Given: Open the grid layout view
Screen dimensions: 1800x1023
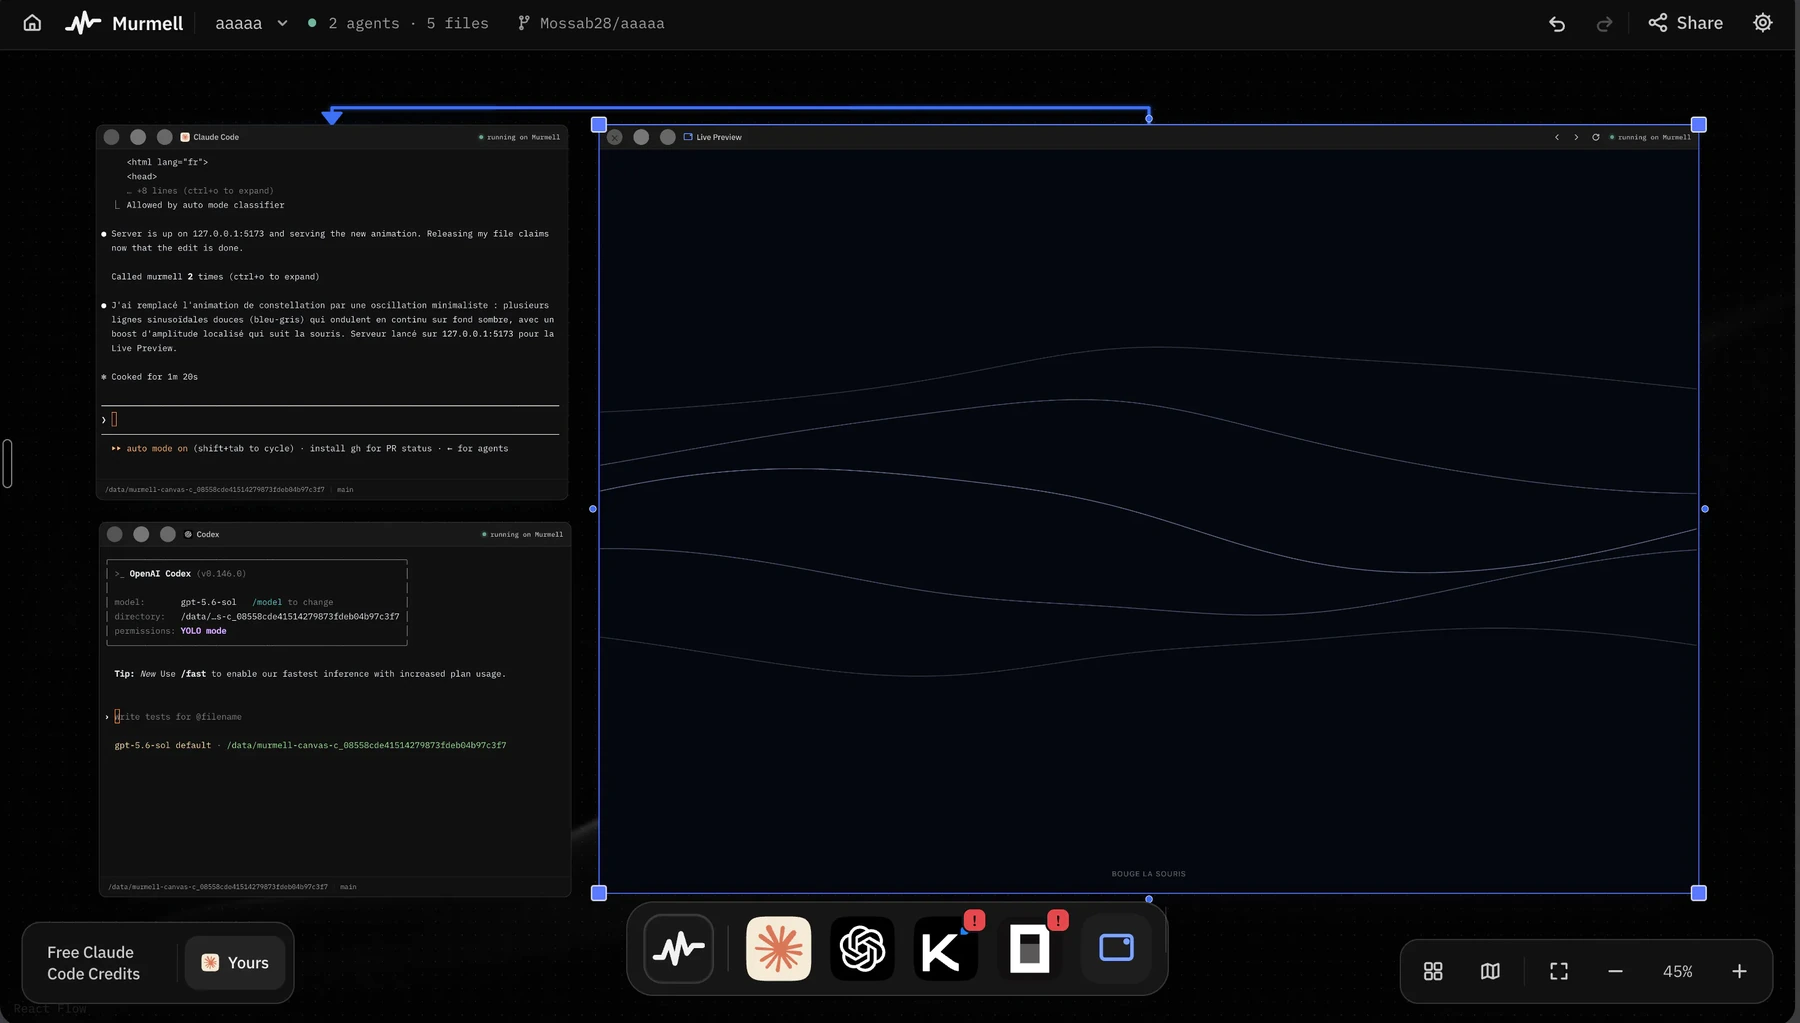Looking at the screenshot, I should coord(1433,971).
